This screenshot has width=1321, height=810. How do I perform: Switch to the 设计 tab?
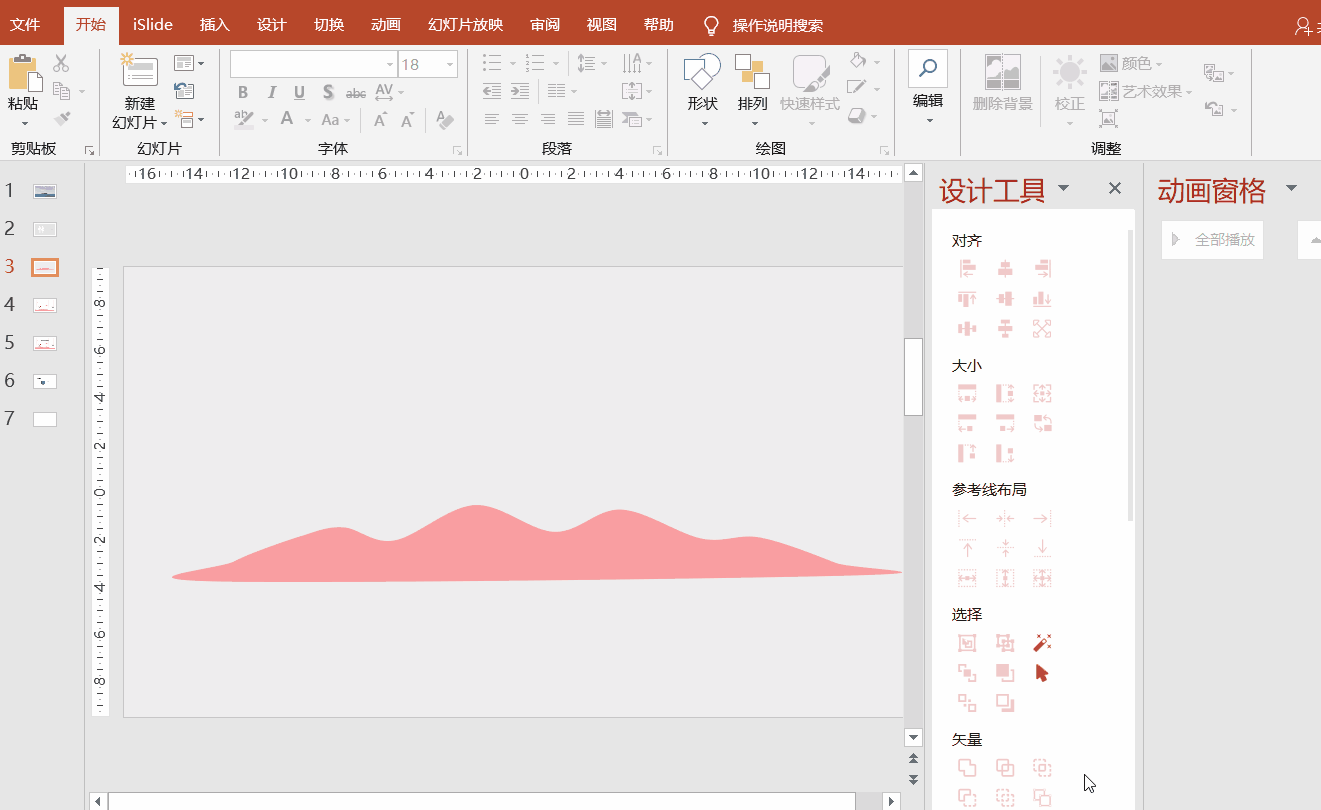pyautogui.click(x=271, y=25)
